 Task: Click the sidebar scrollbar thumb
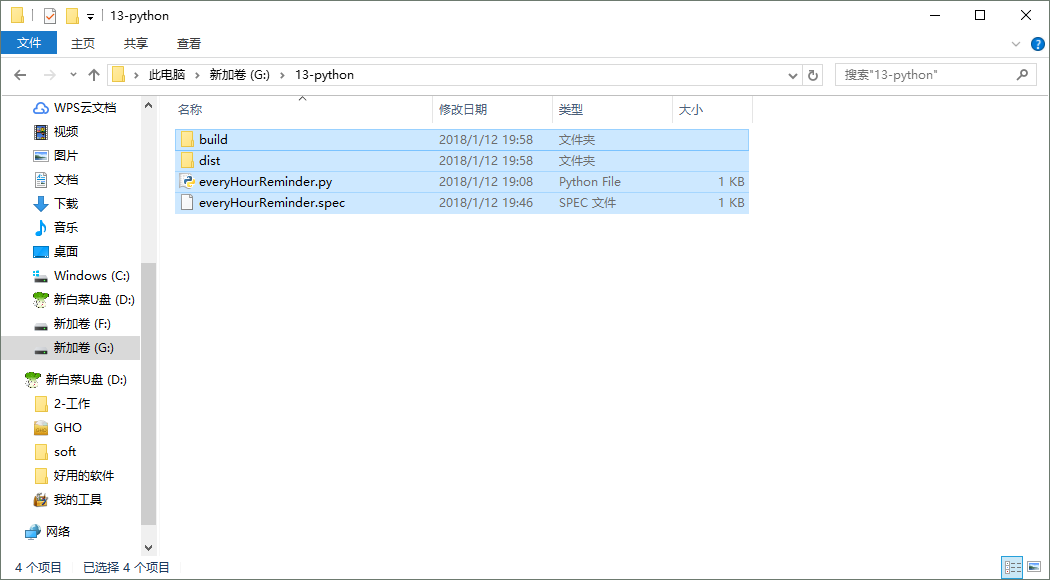click(149, 394)
